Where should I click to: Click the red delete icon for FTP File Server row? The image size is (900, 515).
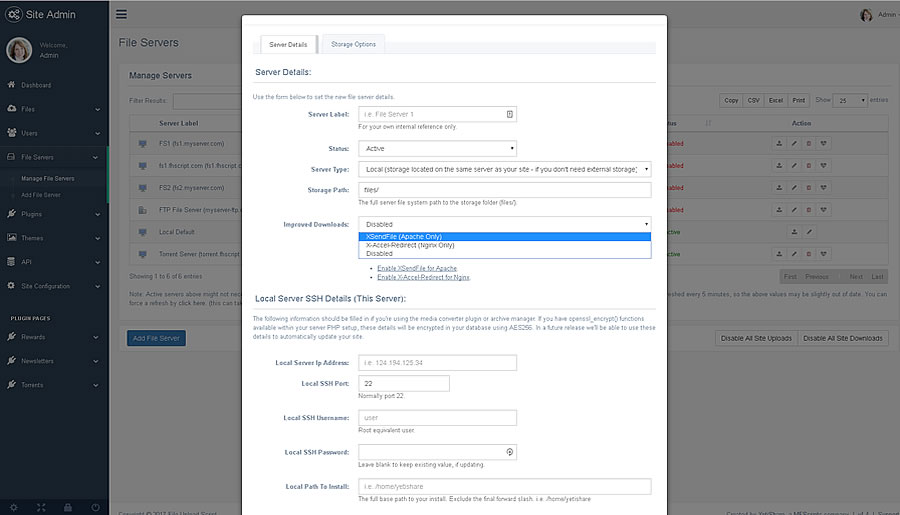click(x=809, y=210)
